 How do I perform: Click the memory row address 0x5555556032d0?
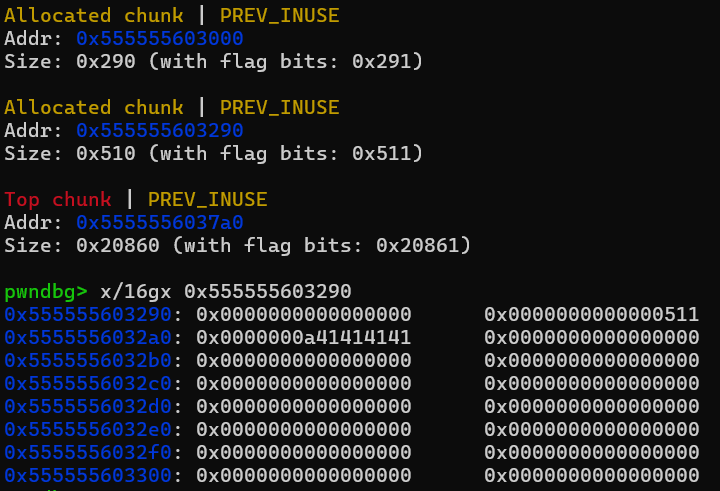coord(88,406)
